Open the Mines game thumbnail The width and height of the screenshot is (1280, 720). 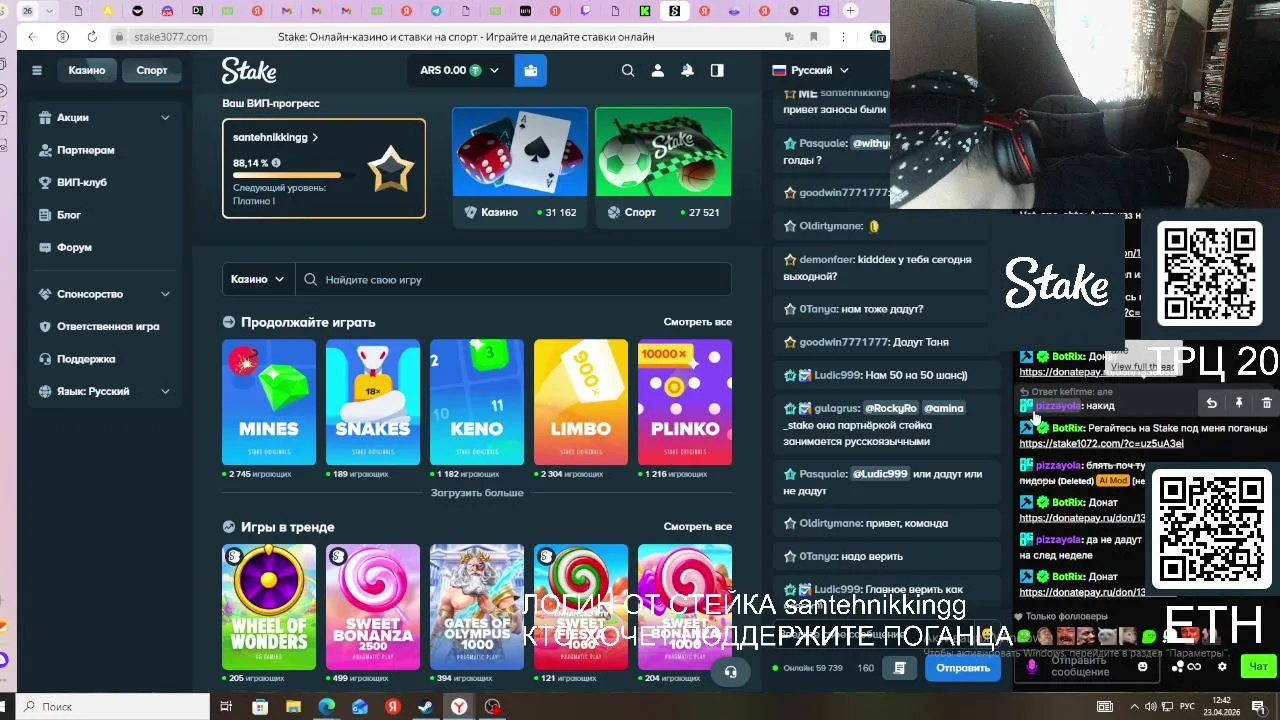point(269,402)
